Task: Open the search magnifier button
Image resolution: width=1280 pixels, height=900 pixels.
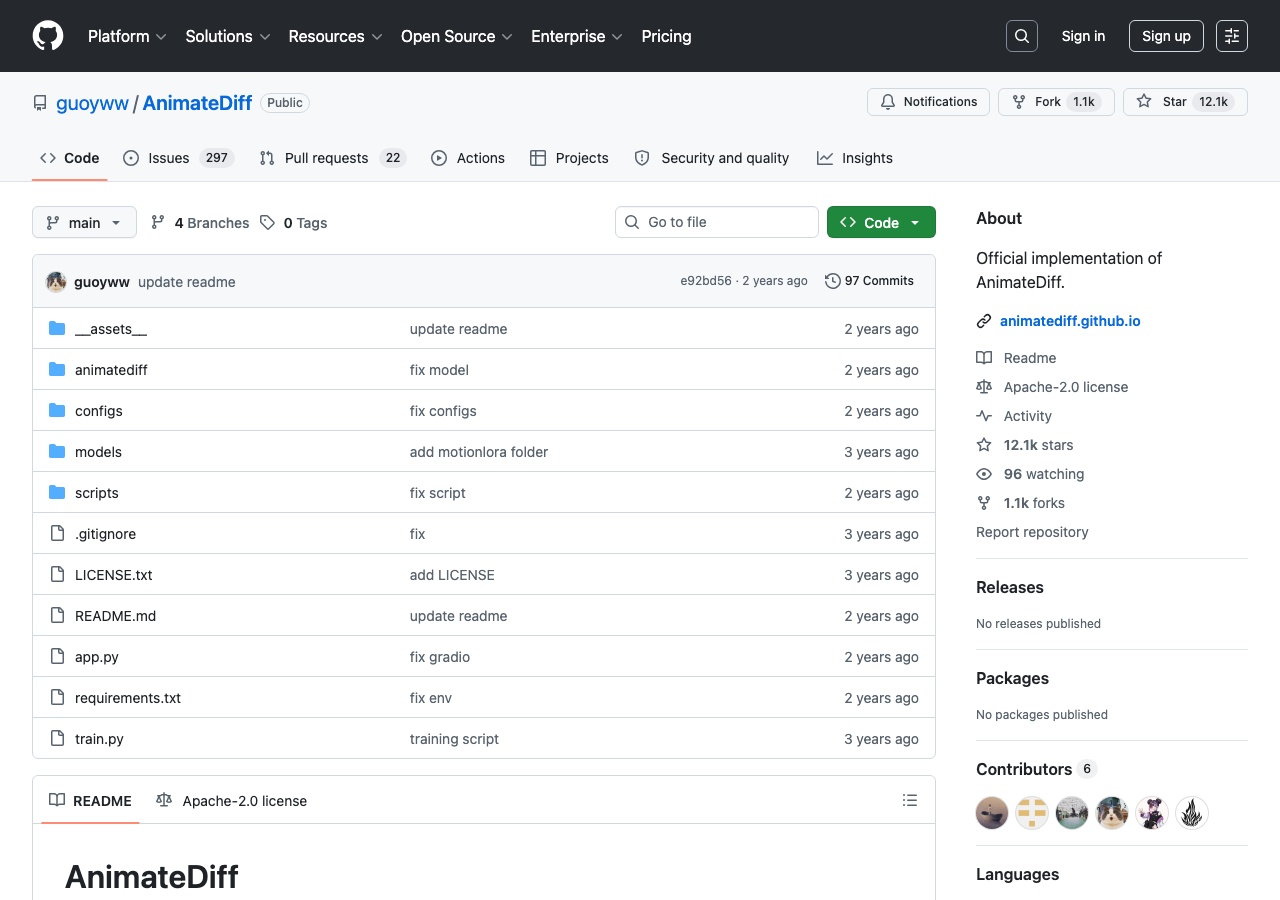Action: [x=1022, y=36]
